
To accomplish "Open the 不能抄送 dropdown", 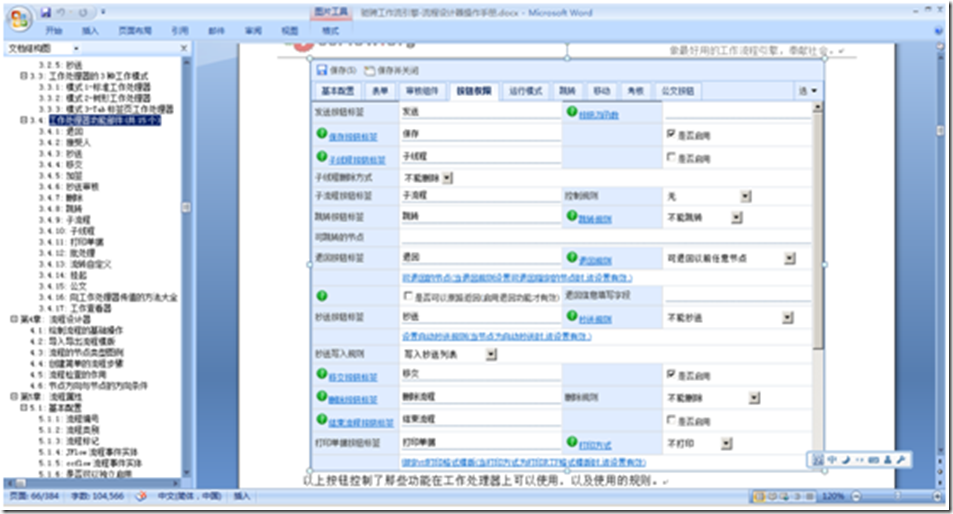I will pyautogui.click(x=788, y=317).
